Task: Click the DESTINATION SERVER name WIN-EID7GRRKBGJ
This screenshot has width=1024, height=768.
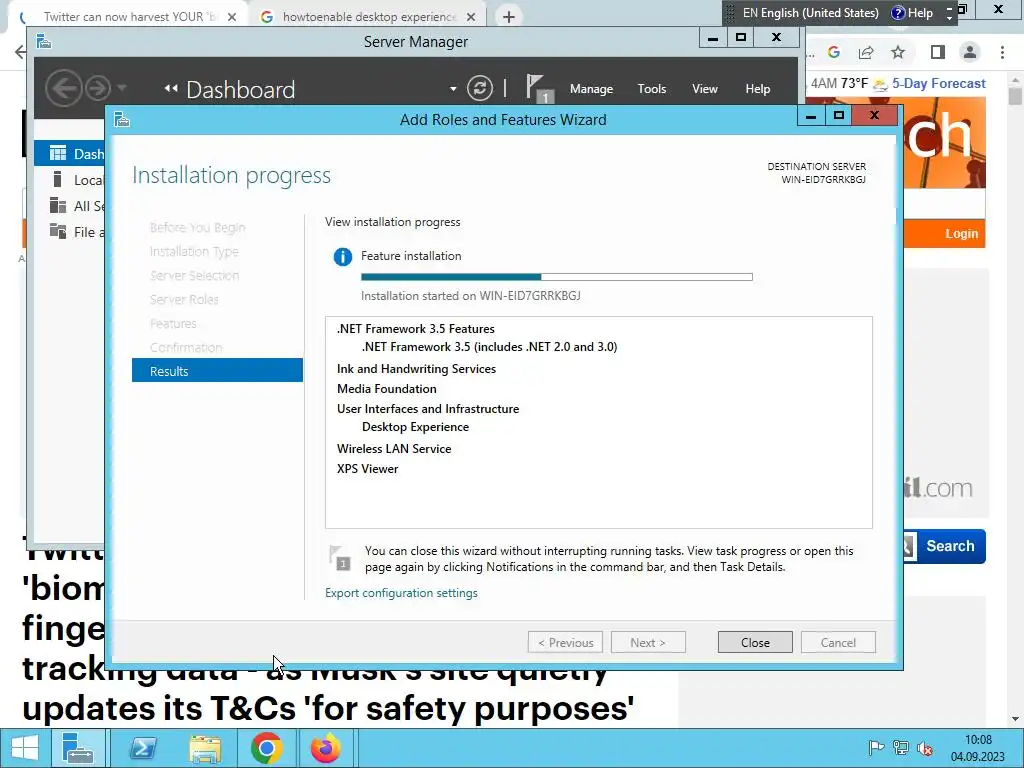Action: (823, 180)
